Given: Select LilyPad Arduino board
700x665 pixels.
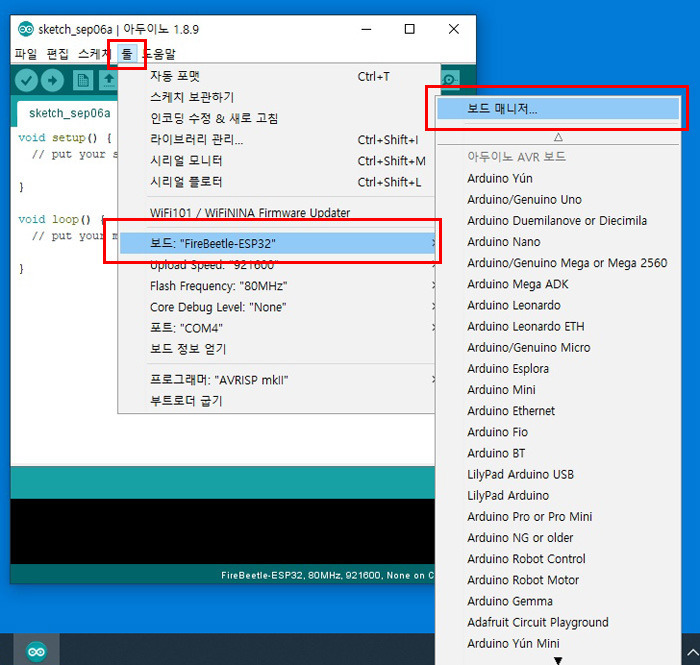Looking at the screenshot, I should (x=558, y=496).
